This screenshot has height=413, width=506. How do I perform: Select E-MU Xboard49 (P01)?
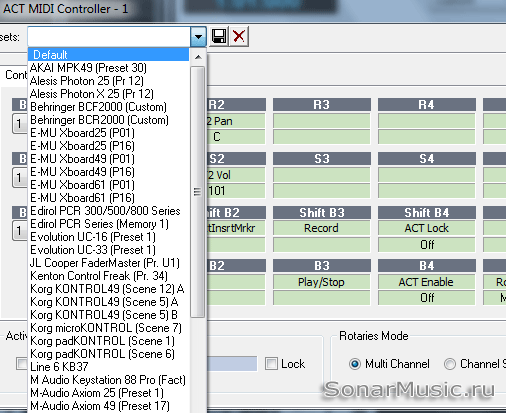point(108,159)
